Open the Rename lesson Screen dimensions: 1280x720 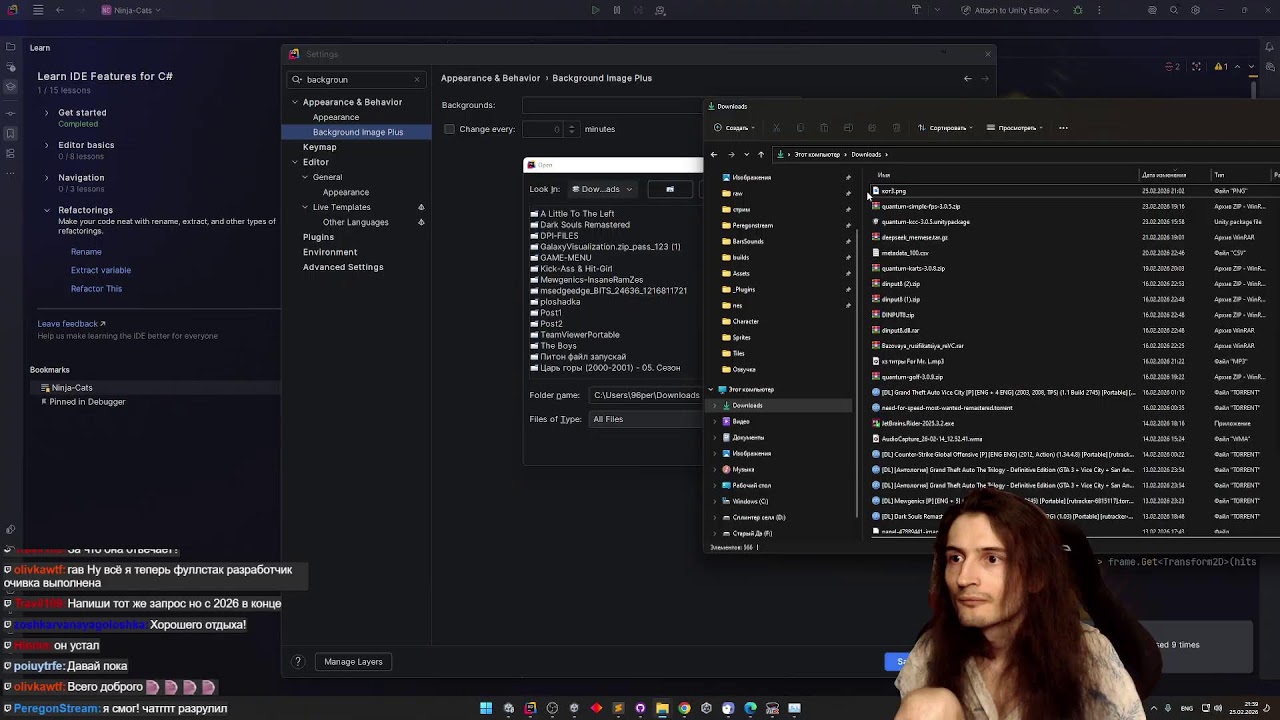[x=86, y=252]
